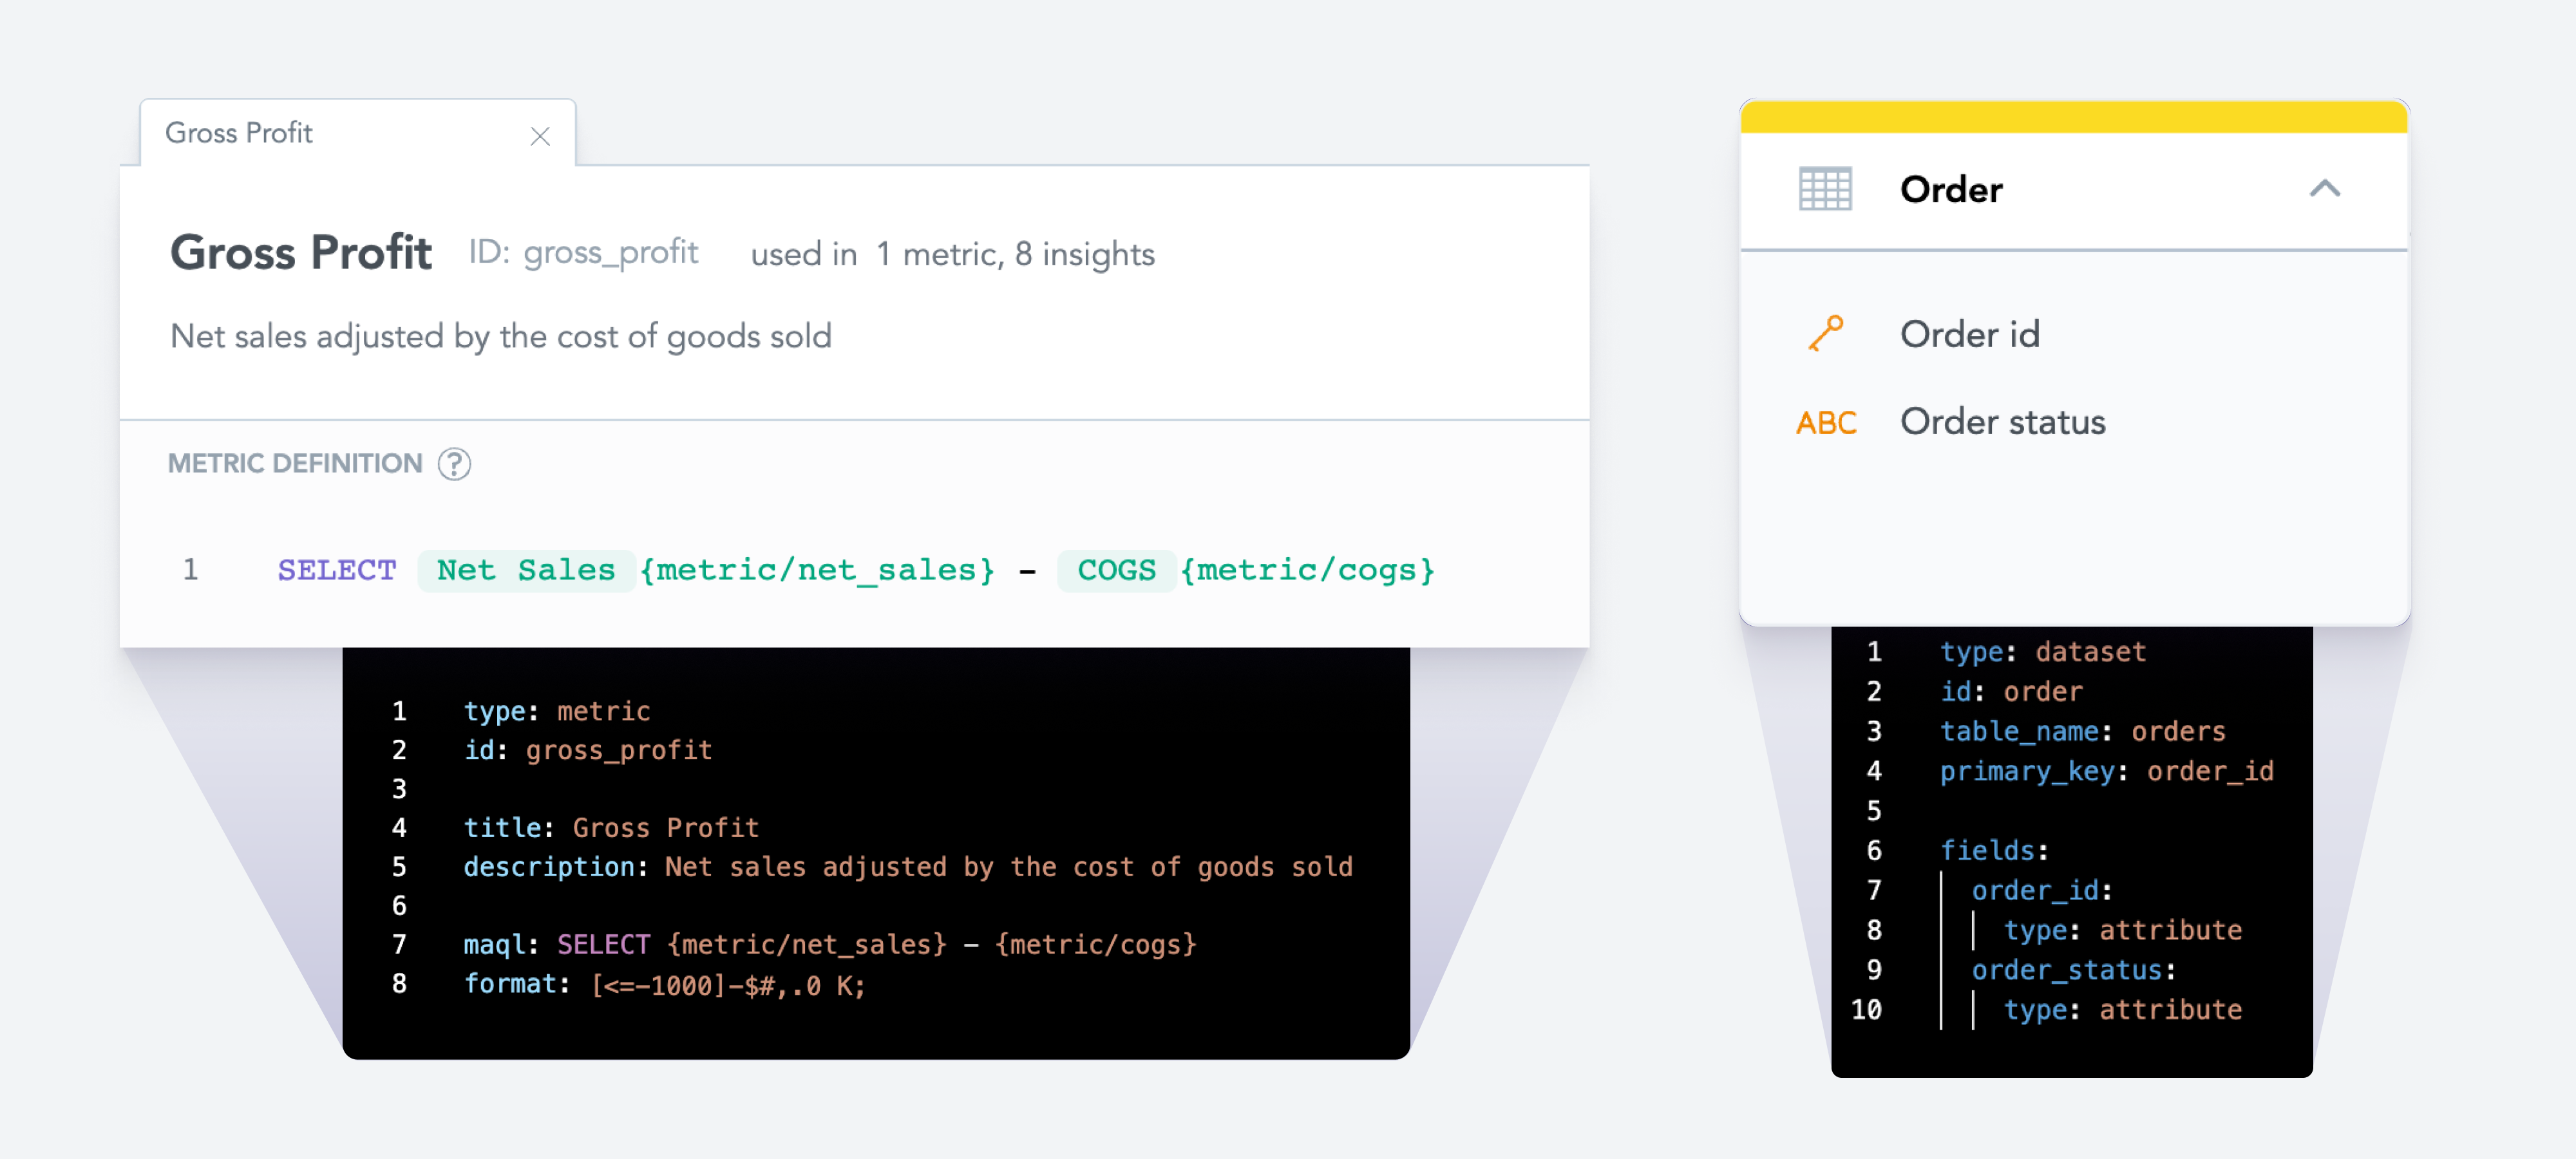Click the key icon next to Order id
This screenshot has width=2576, height=1159.
(1828, 334)
